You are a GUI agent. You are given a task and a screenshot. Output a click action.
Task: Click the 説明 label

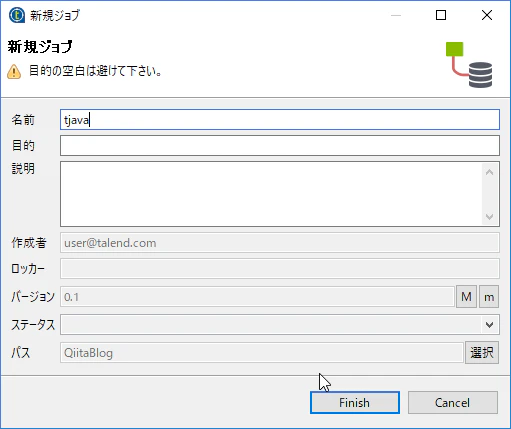(x=23, y=169)
